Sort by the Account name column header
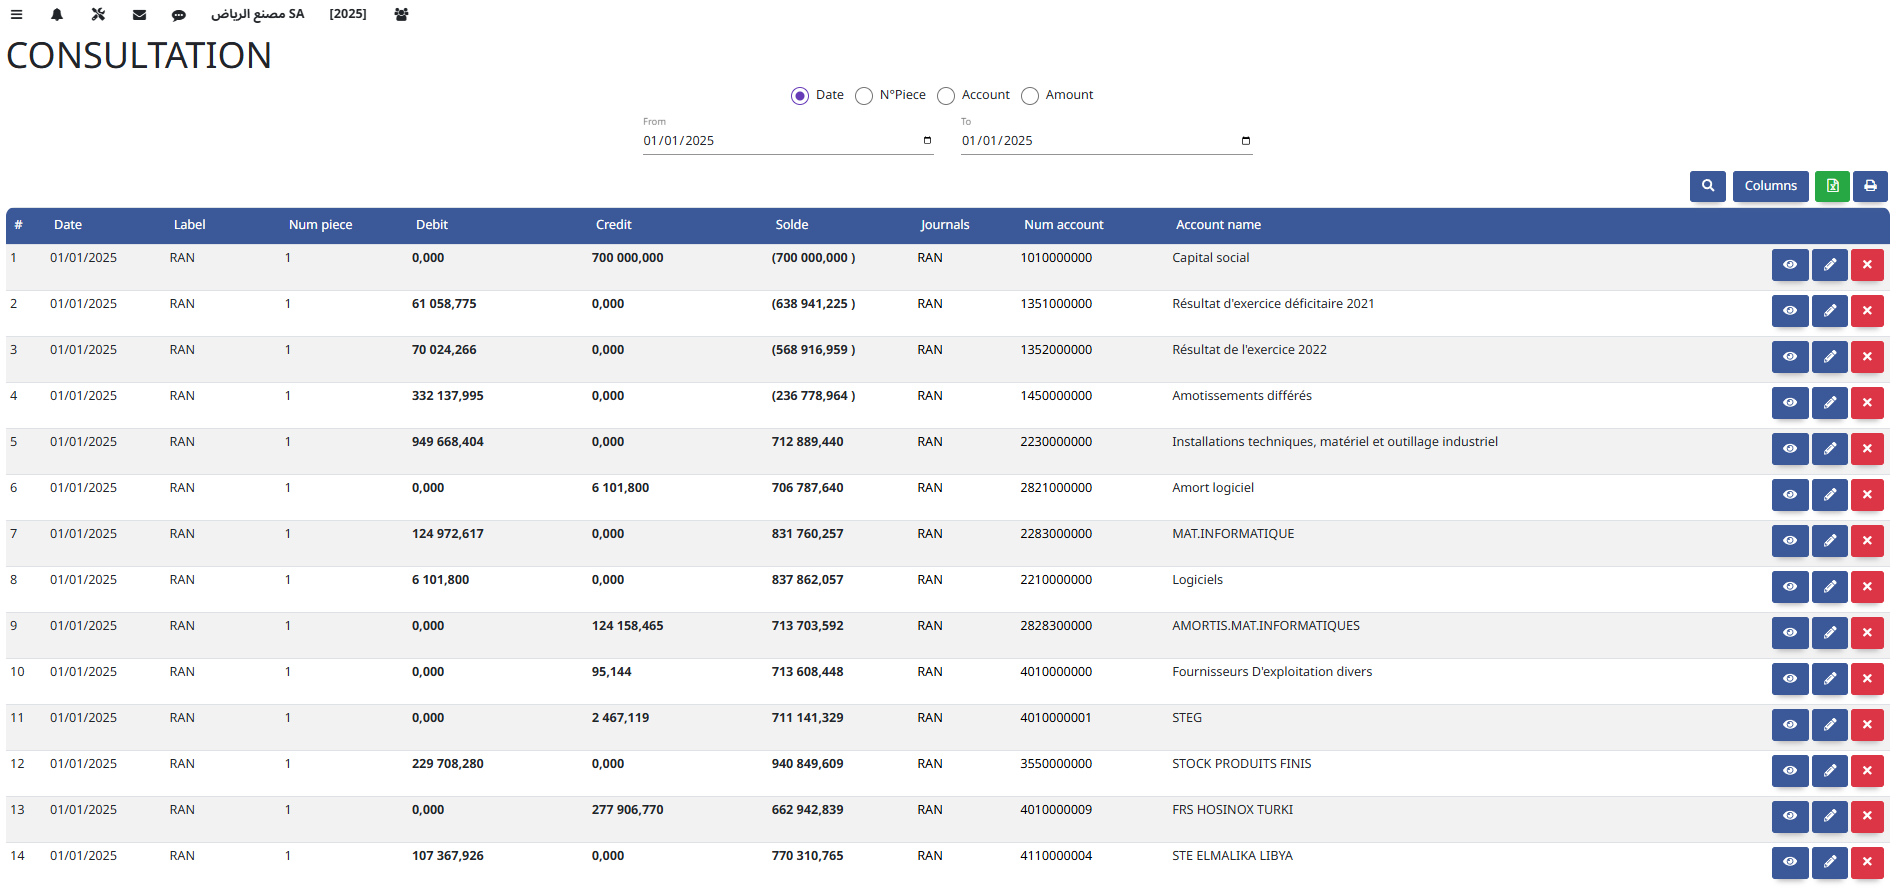 pos(1218,225)
